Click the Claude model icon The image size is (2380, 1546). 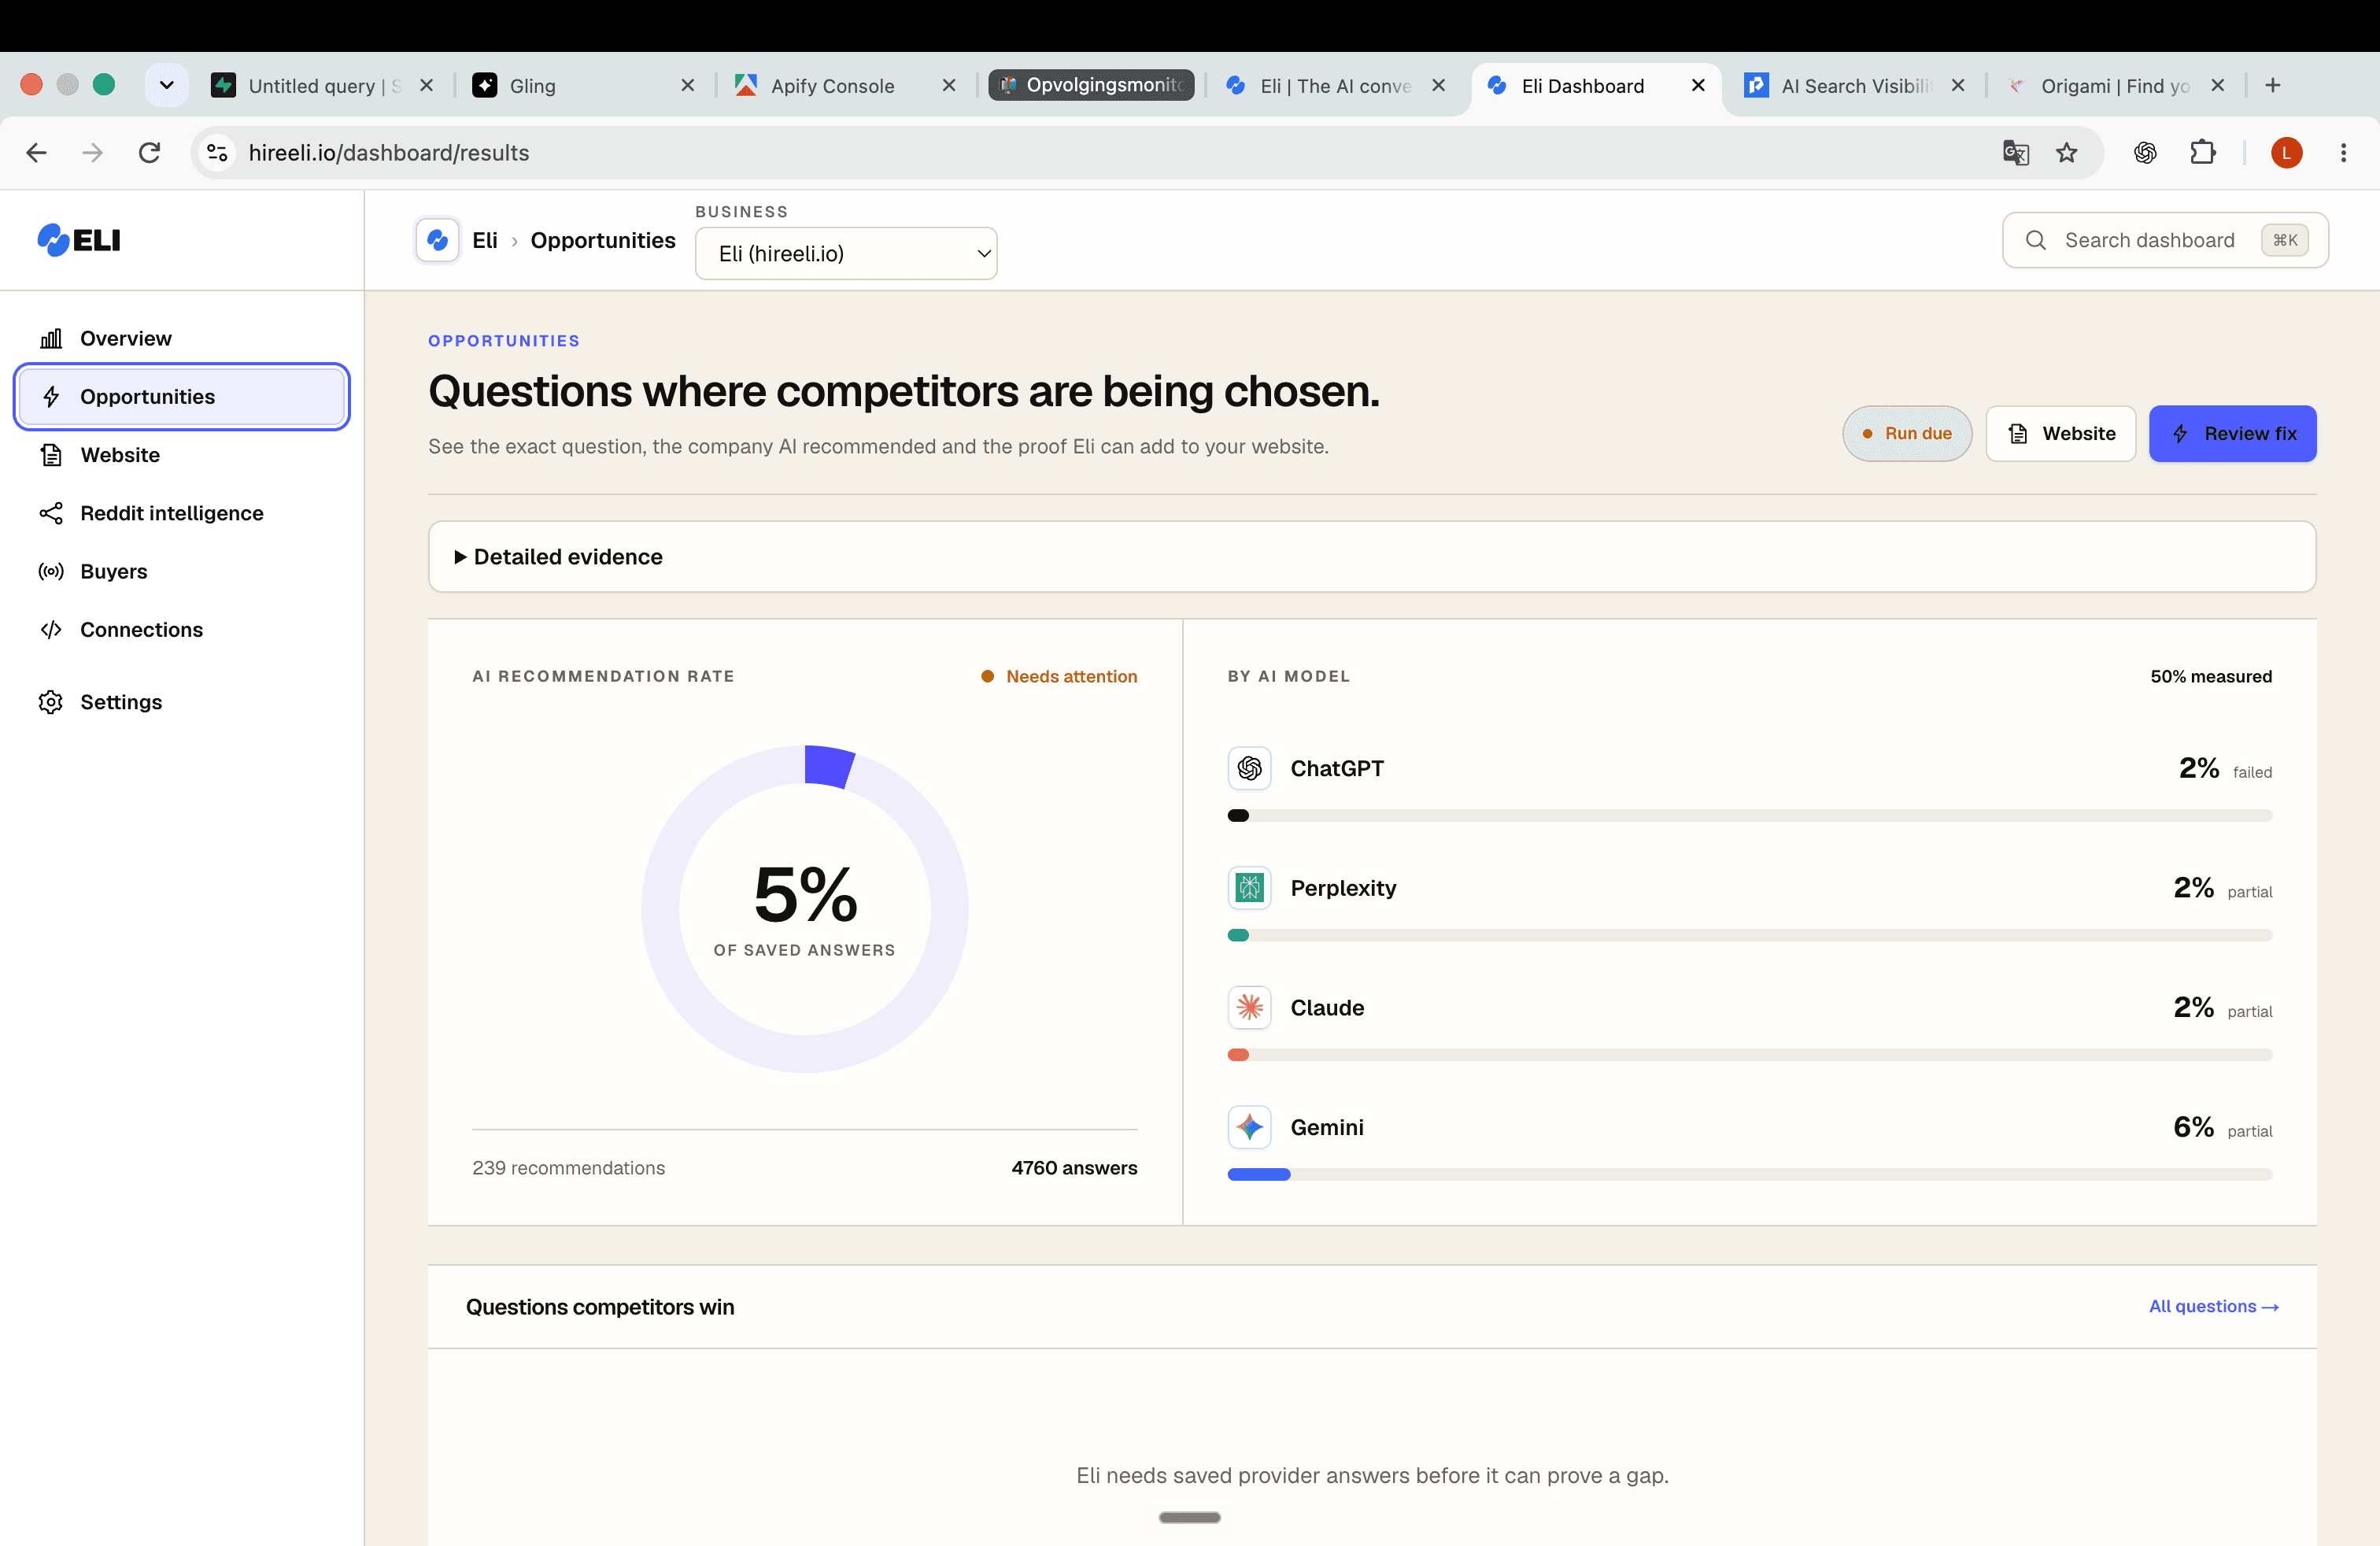pyautogui.click(x=1249, y=1007)
